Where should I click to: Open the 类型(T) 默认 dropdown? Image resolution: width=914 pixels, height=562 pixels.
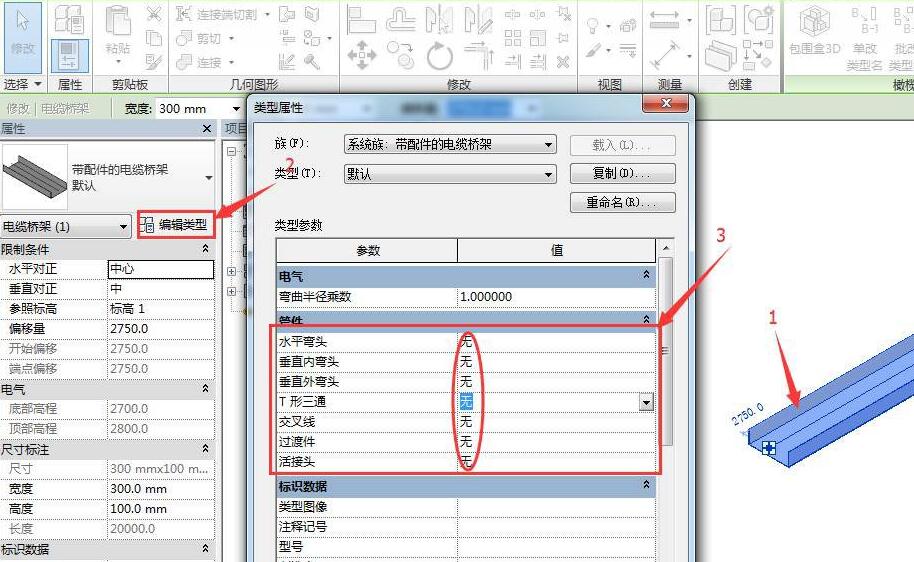(x=548, y=174)
